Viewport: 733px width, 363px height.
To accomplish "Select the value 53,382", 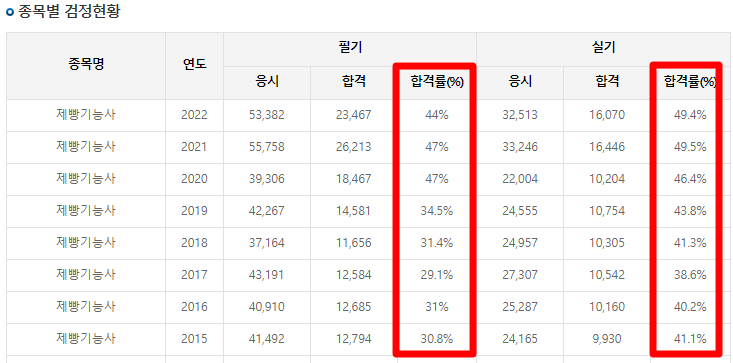I will click(x=266, y=115).
